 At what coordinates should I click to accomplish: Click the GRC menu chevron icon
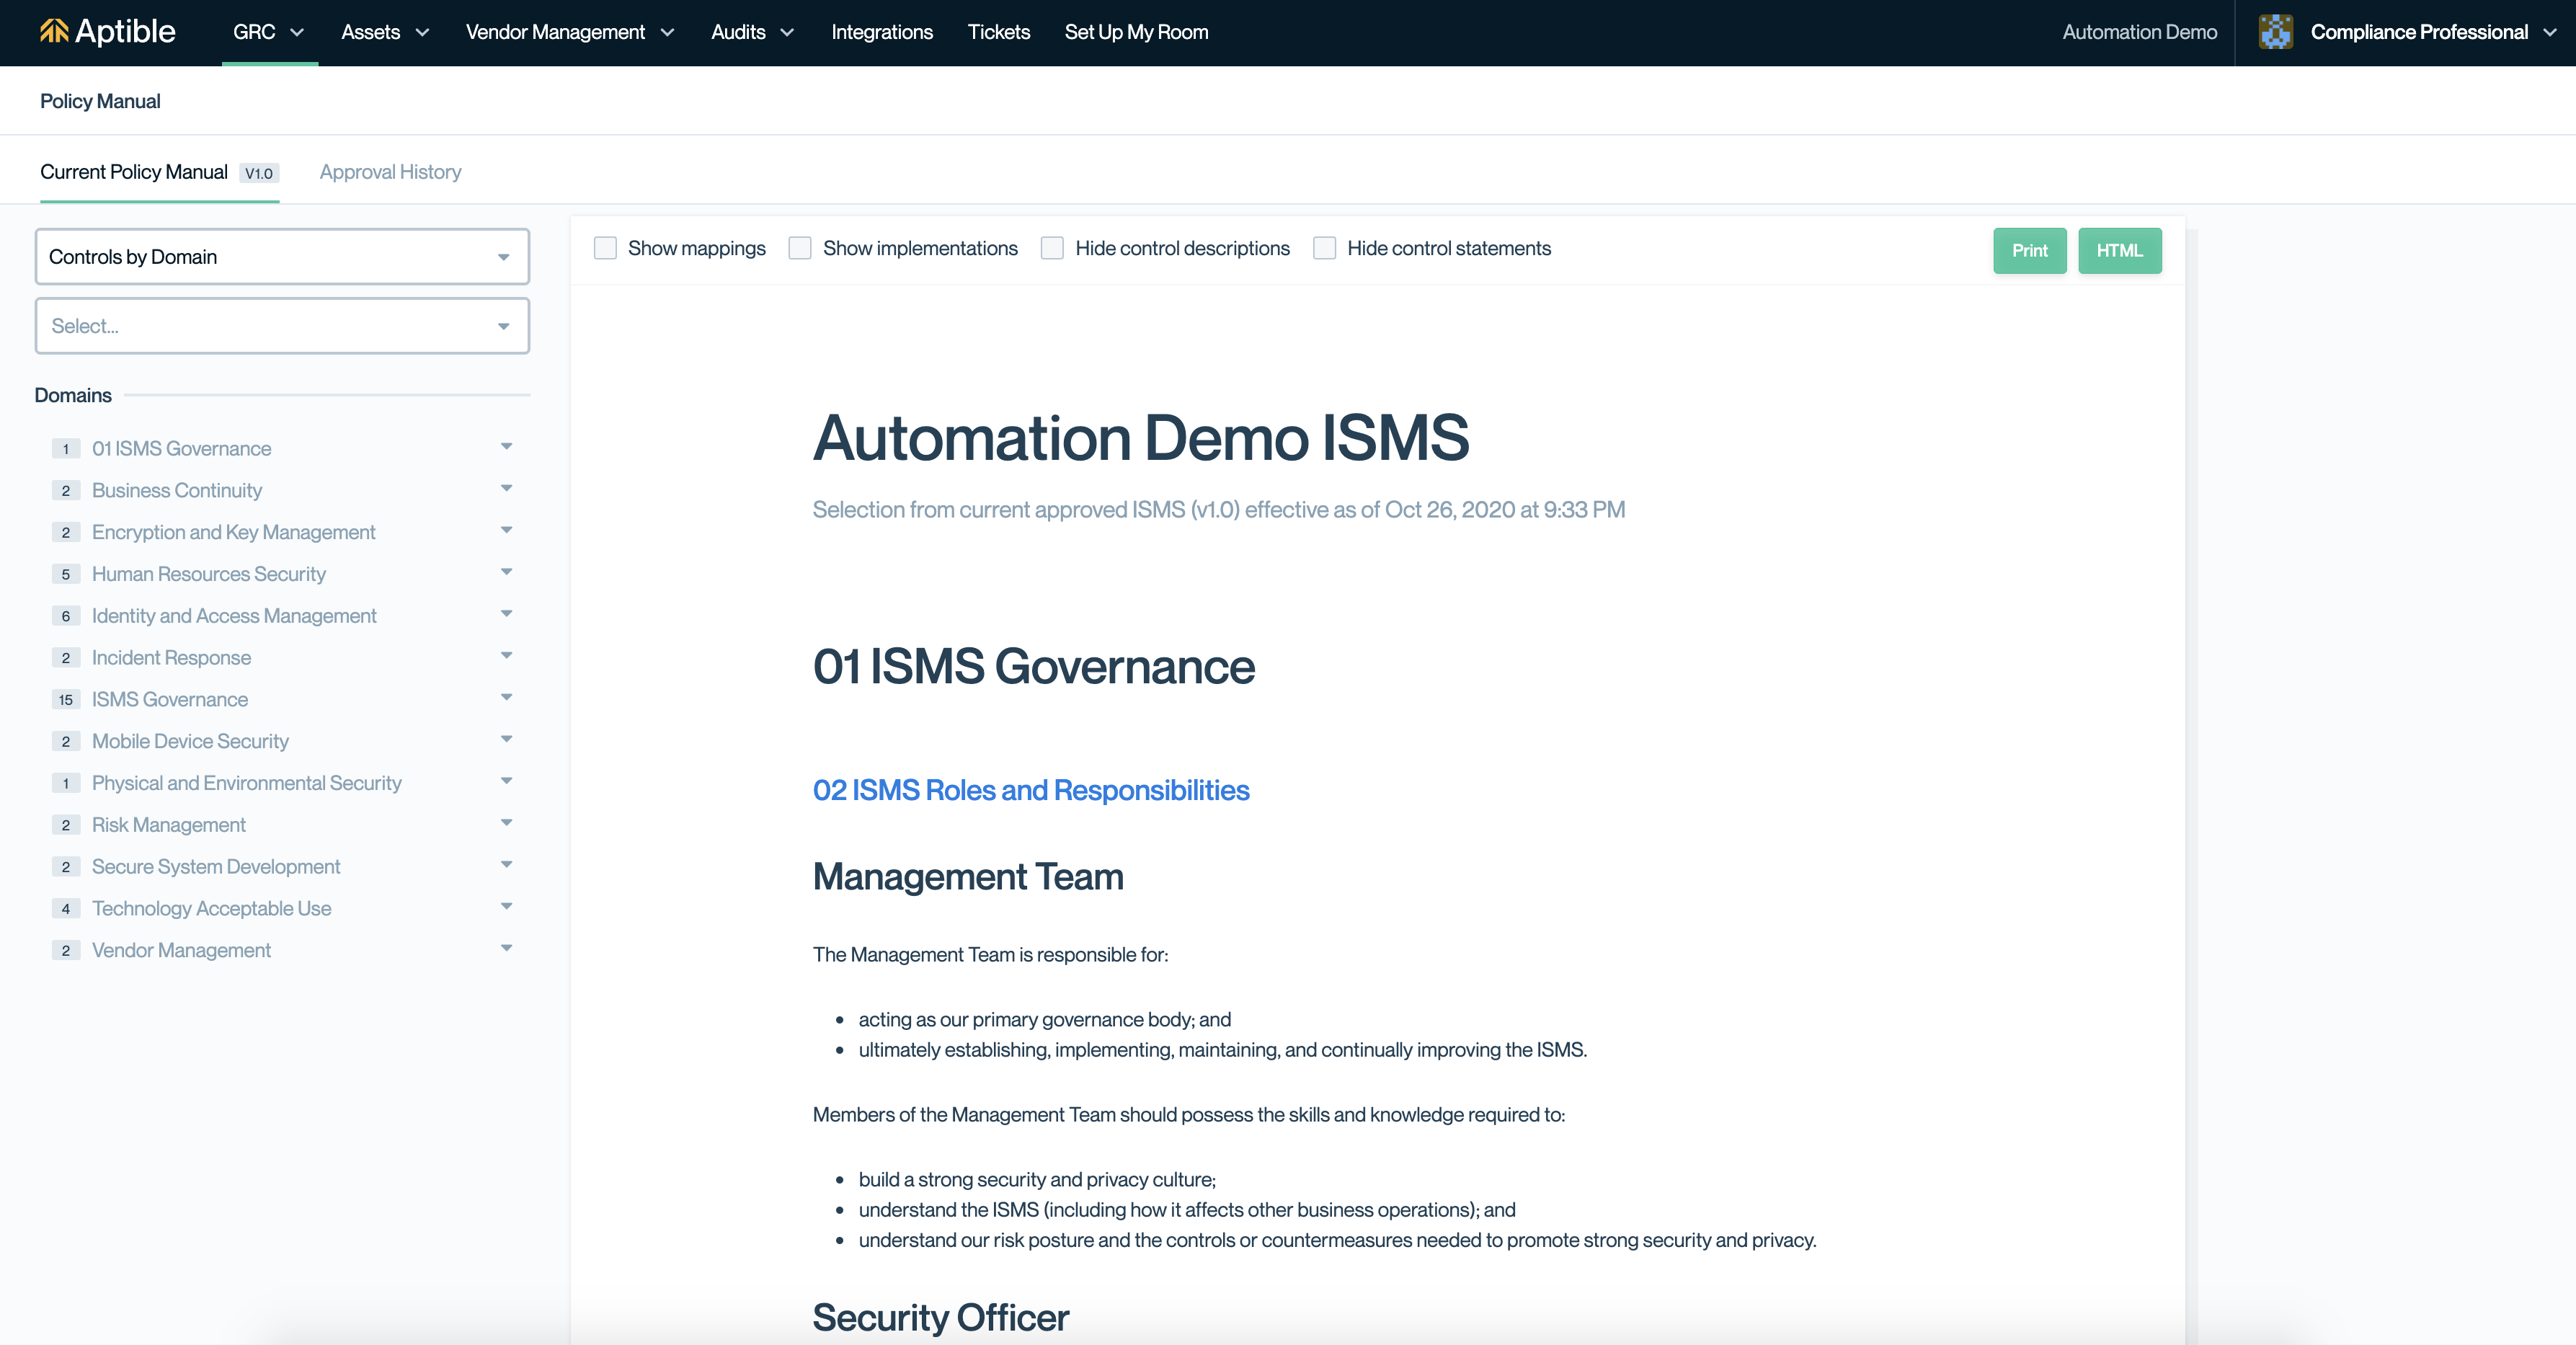(x=297, y=33)
